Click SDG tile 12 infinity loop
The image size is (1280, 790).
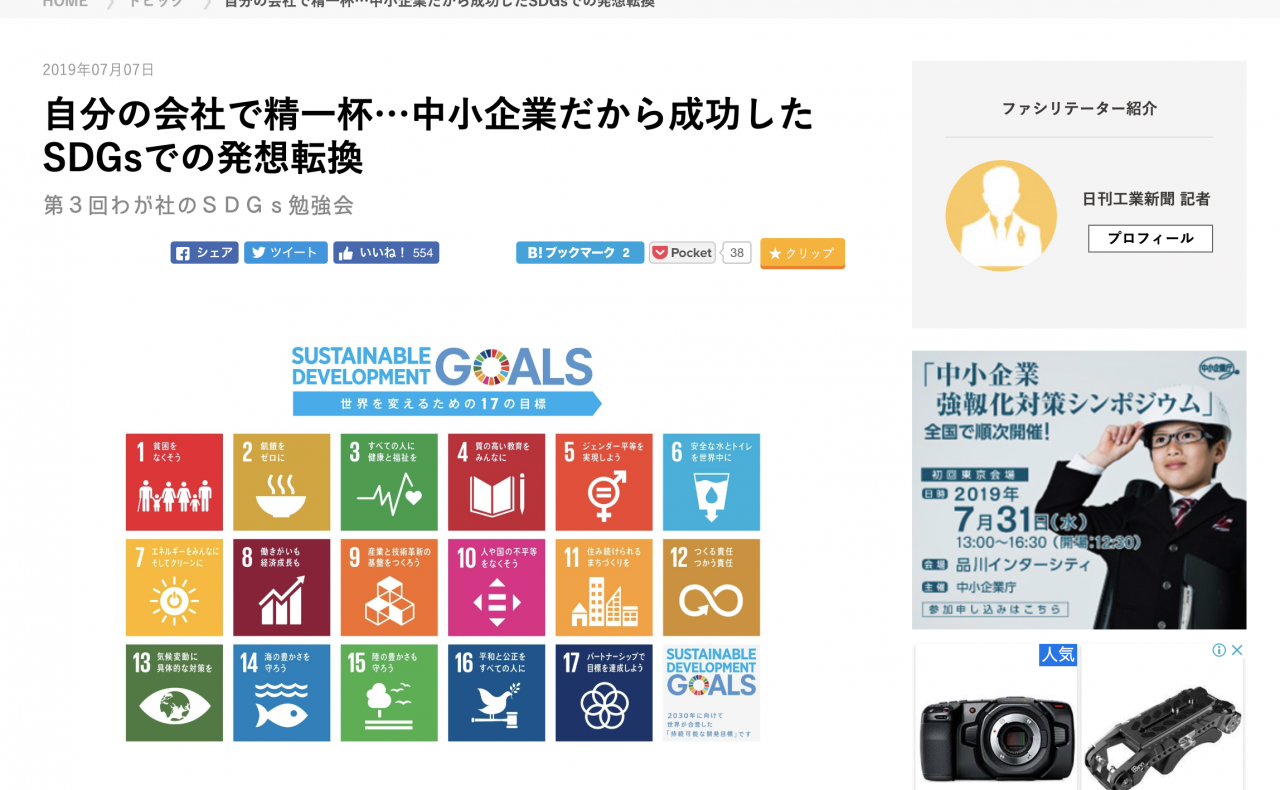point(712,588)
